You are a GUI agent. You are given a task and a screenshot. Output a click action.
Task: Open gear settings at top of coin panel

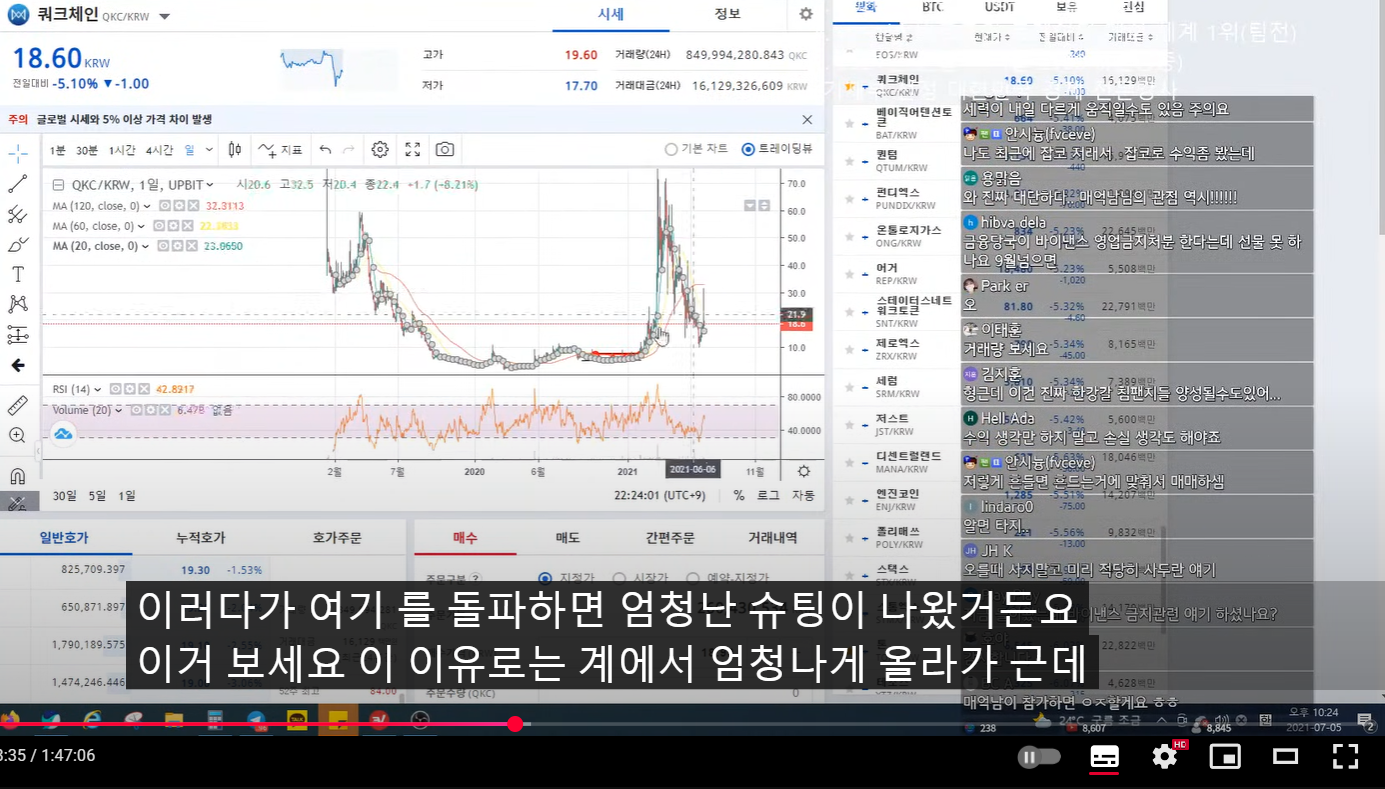(806, 14)
